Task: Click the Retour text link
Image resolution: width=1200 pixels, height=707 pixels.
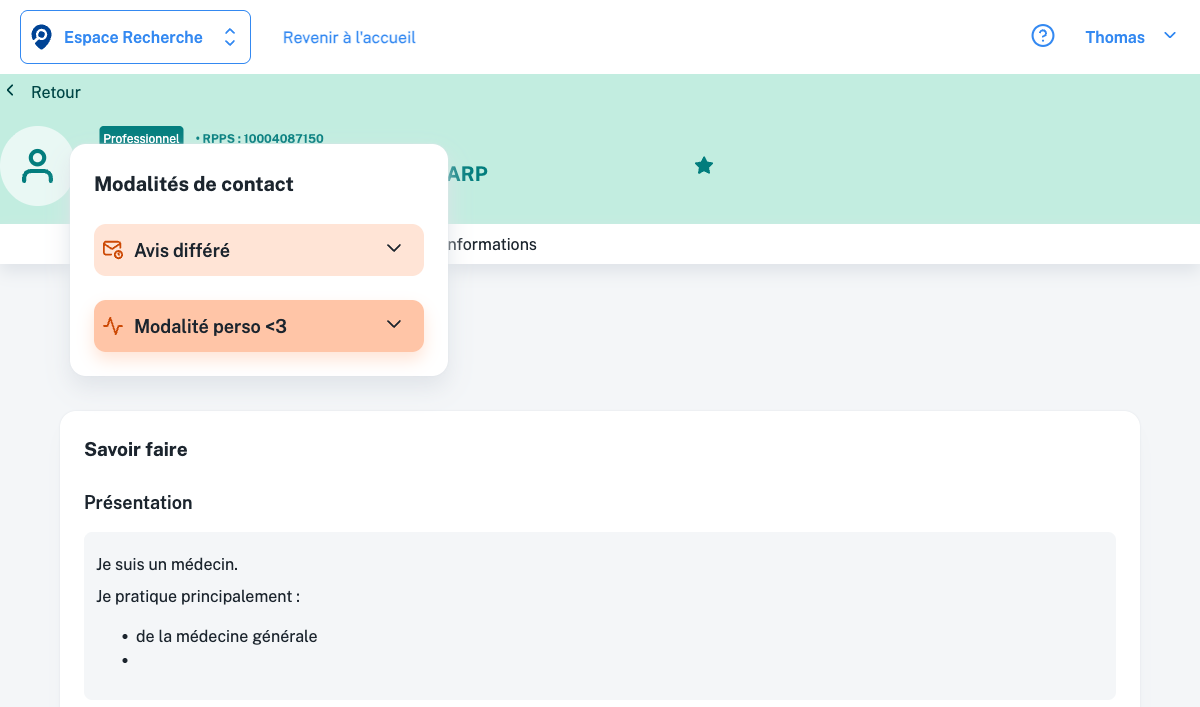Action: coord(56,92)
